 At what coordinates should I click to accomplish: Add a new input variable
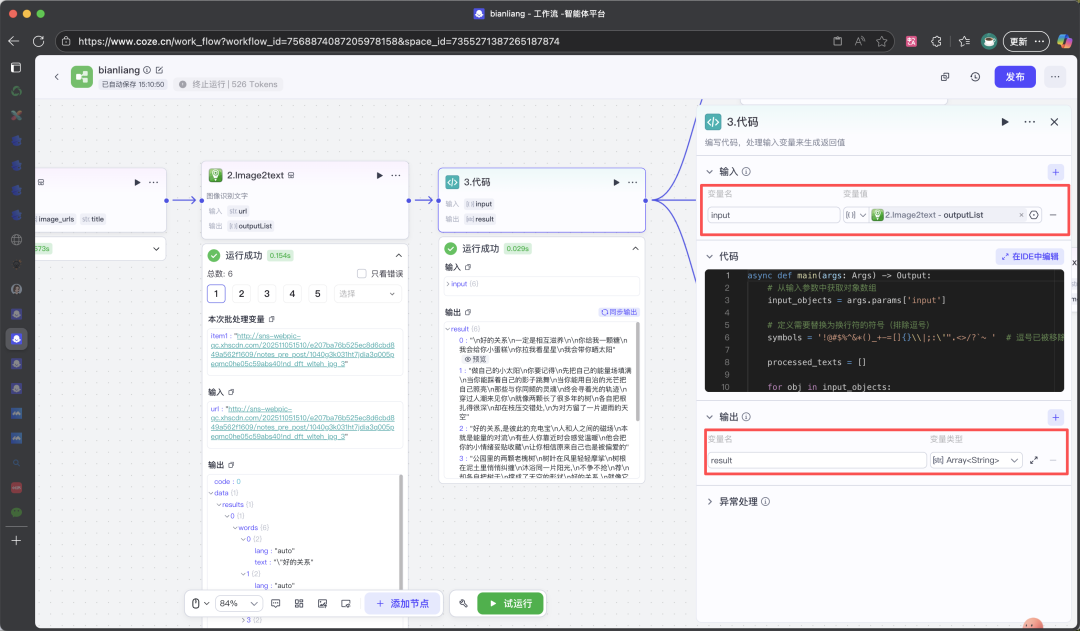tap(1055, 172)
